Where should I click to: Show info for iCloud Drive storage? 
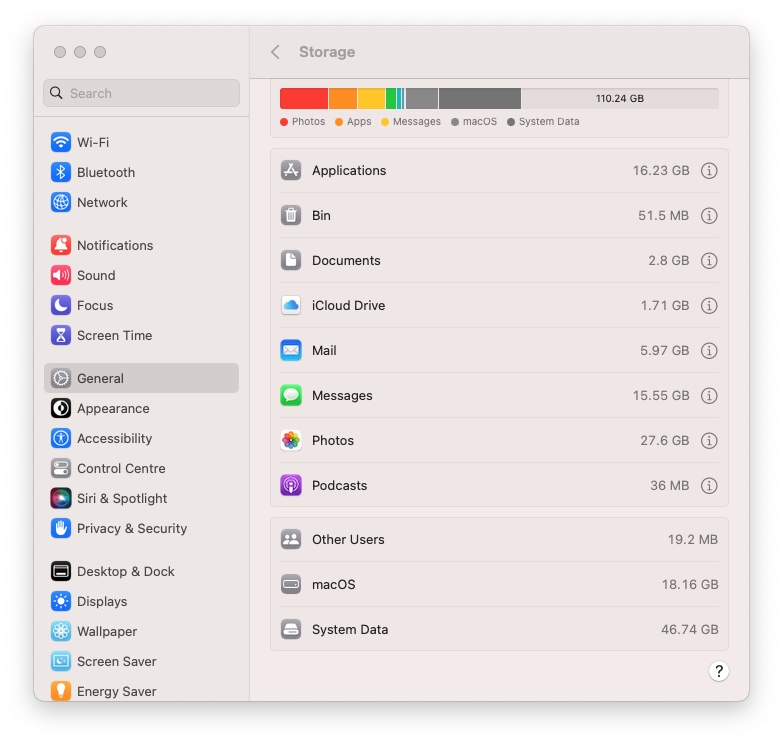(709, 306)
